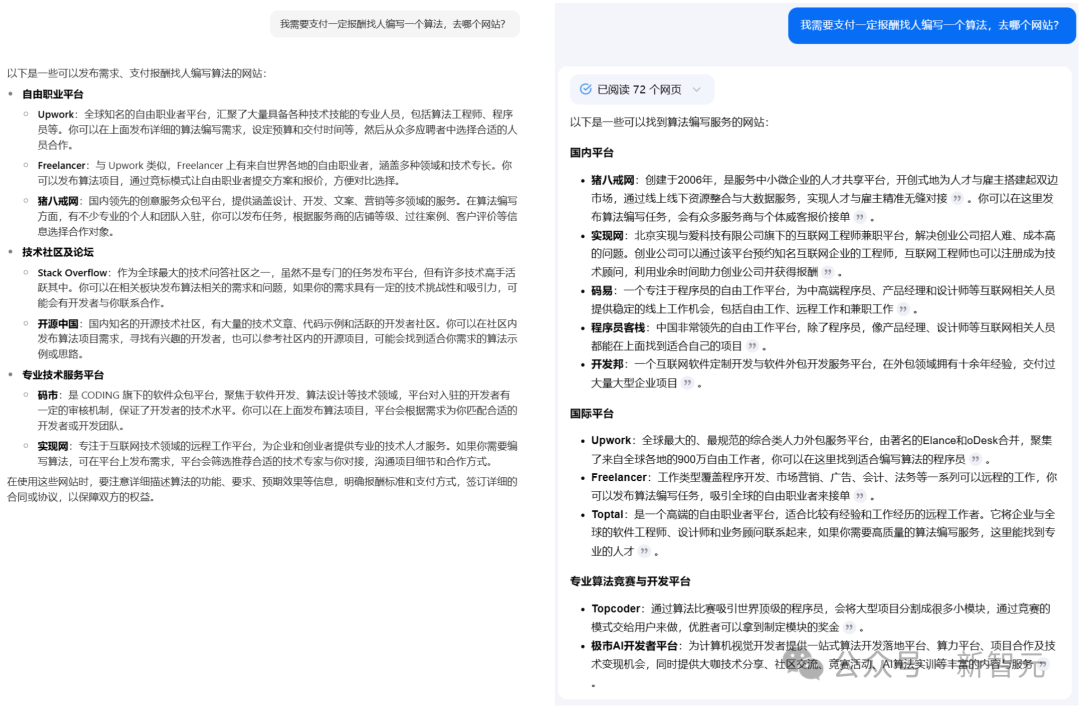This screenshot has height=708, width=1080.
Task: Select heading 专业技术服务平台 in left panel
Action: [63, 375]
